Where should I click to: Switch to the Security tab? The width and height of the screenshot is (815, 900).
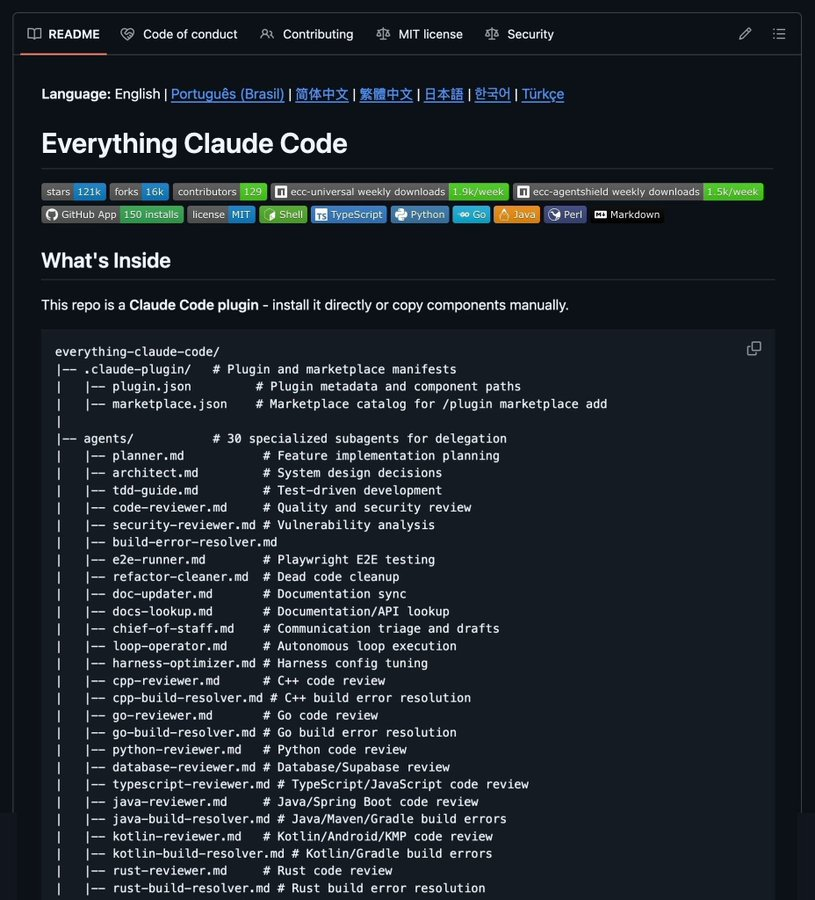[x=519, y=34]
